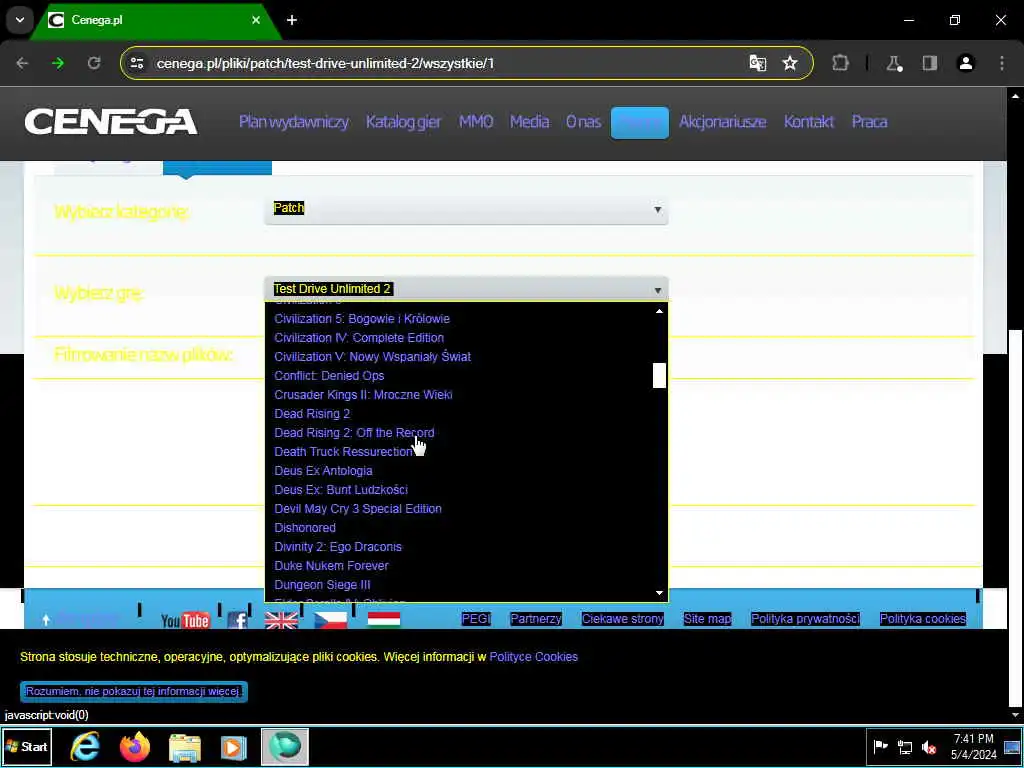Open Polityka prywatności link

(x=805, y=618)
